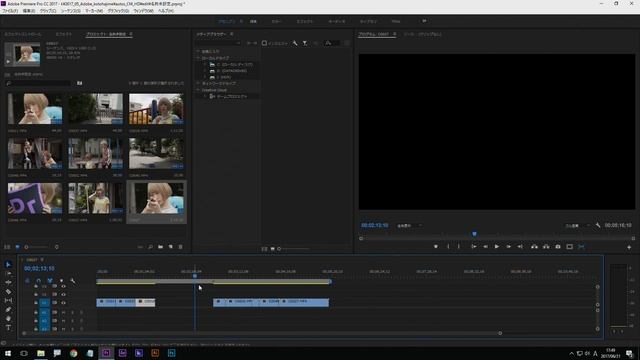Open the Sequence menu
Viewport: 640px width, 360px height.
click(x=71, y=11)
